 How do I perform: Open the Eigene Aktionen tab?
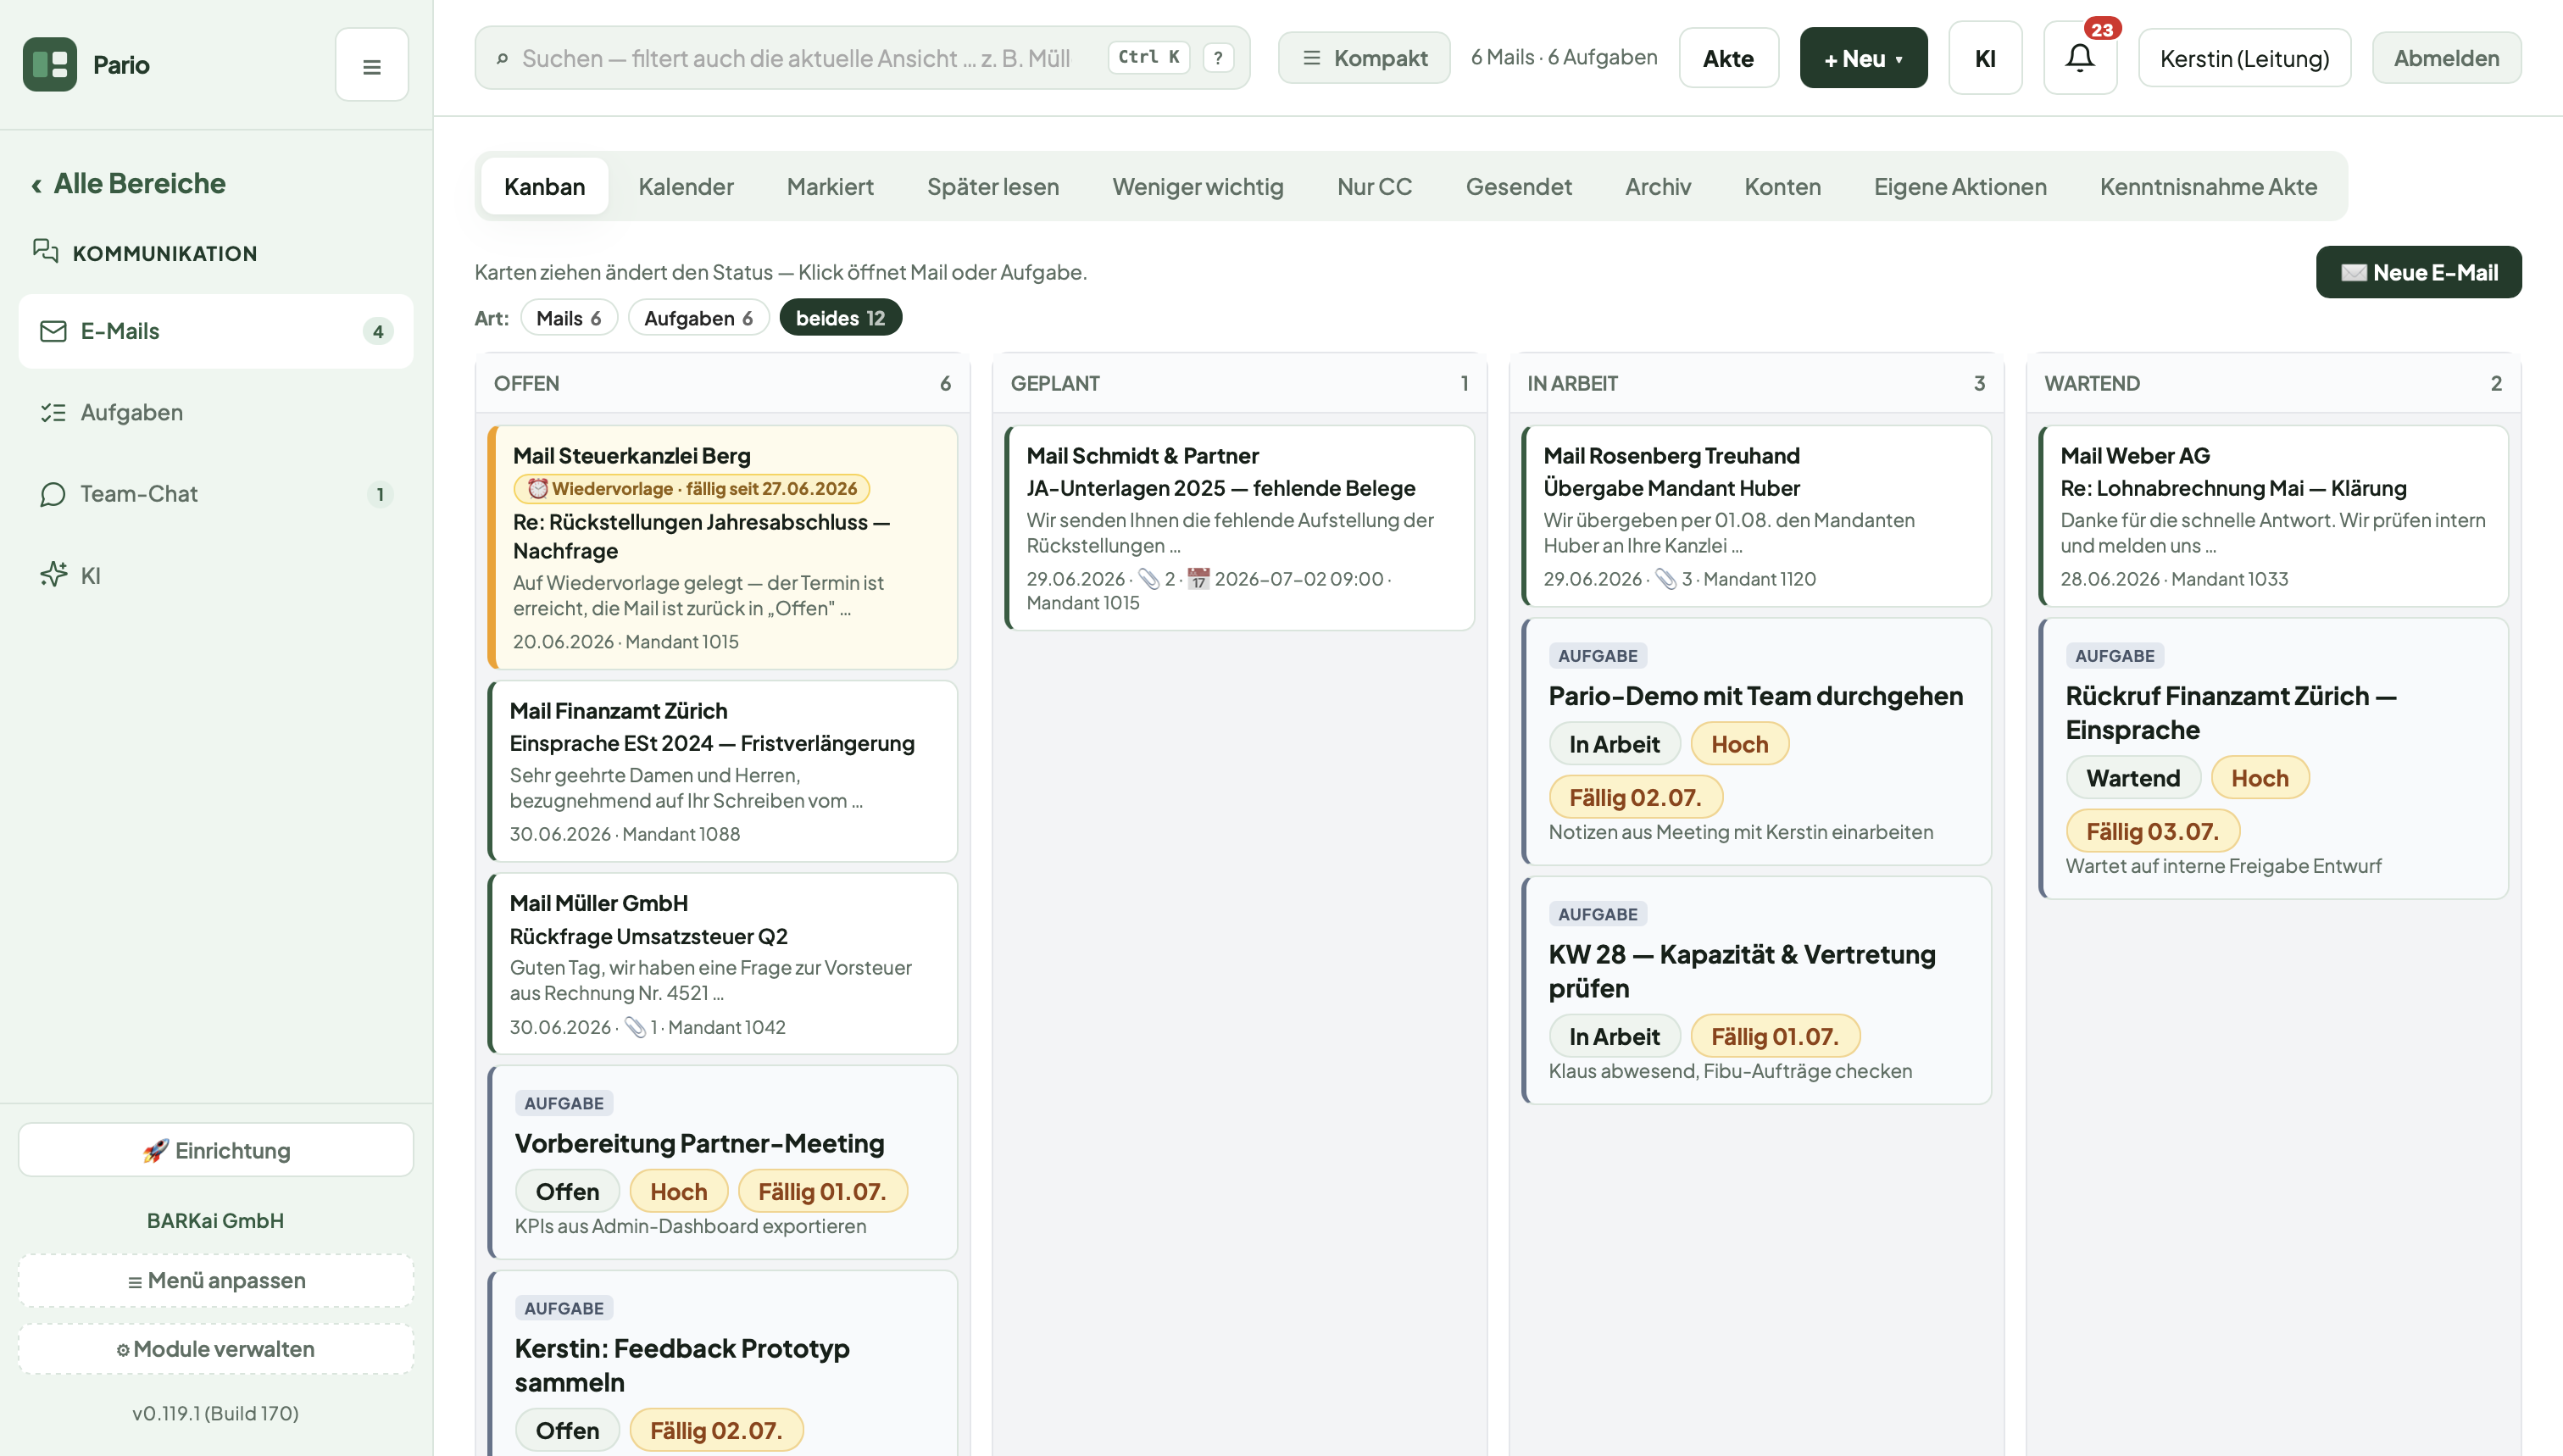click(x=1960, y=186)
